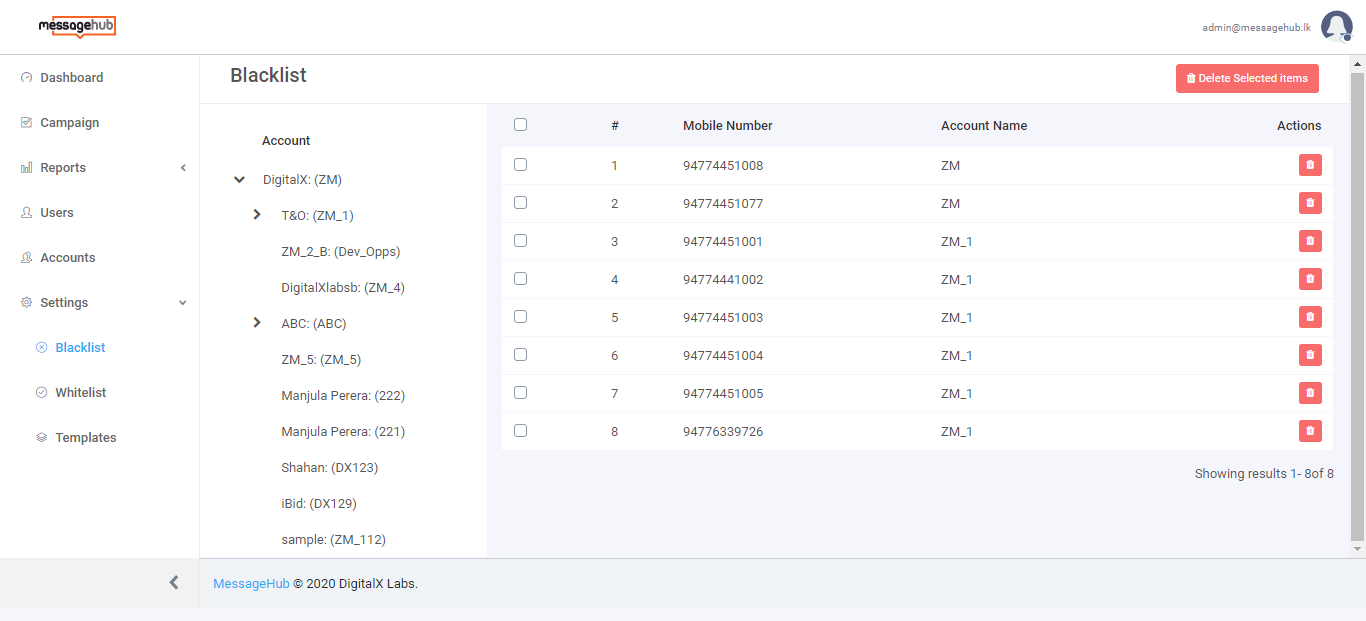1366x621 pixels.
Task: Open the MessageHub footer link
Action: click(x=251, y=584)
